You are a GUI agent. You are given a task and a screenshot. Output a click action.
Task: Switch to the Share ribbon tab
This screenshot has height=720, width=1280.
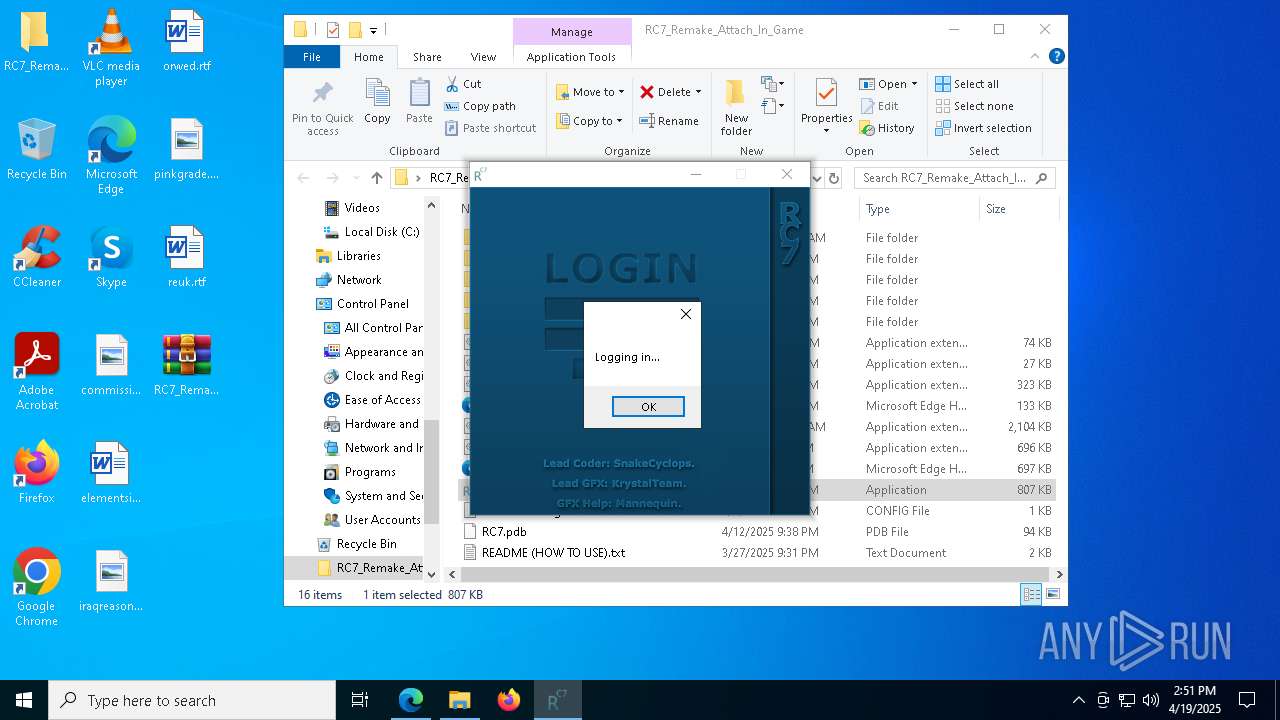[427, 57]
